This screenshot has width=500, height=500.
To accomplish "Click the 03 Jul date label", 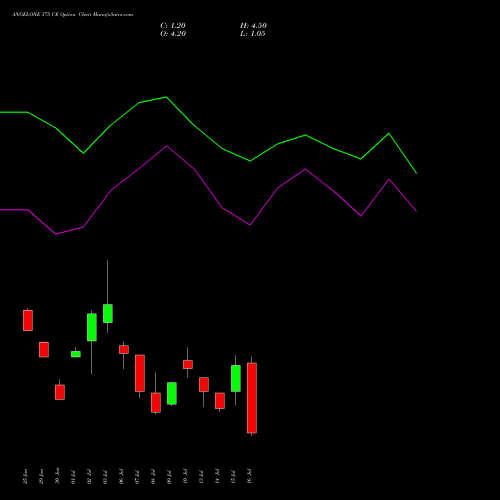I will tap(105, 476).
